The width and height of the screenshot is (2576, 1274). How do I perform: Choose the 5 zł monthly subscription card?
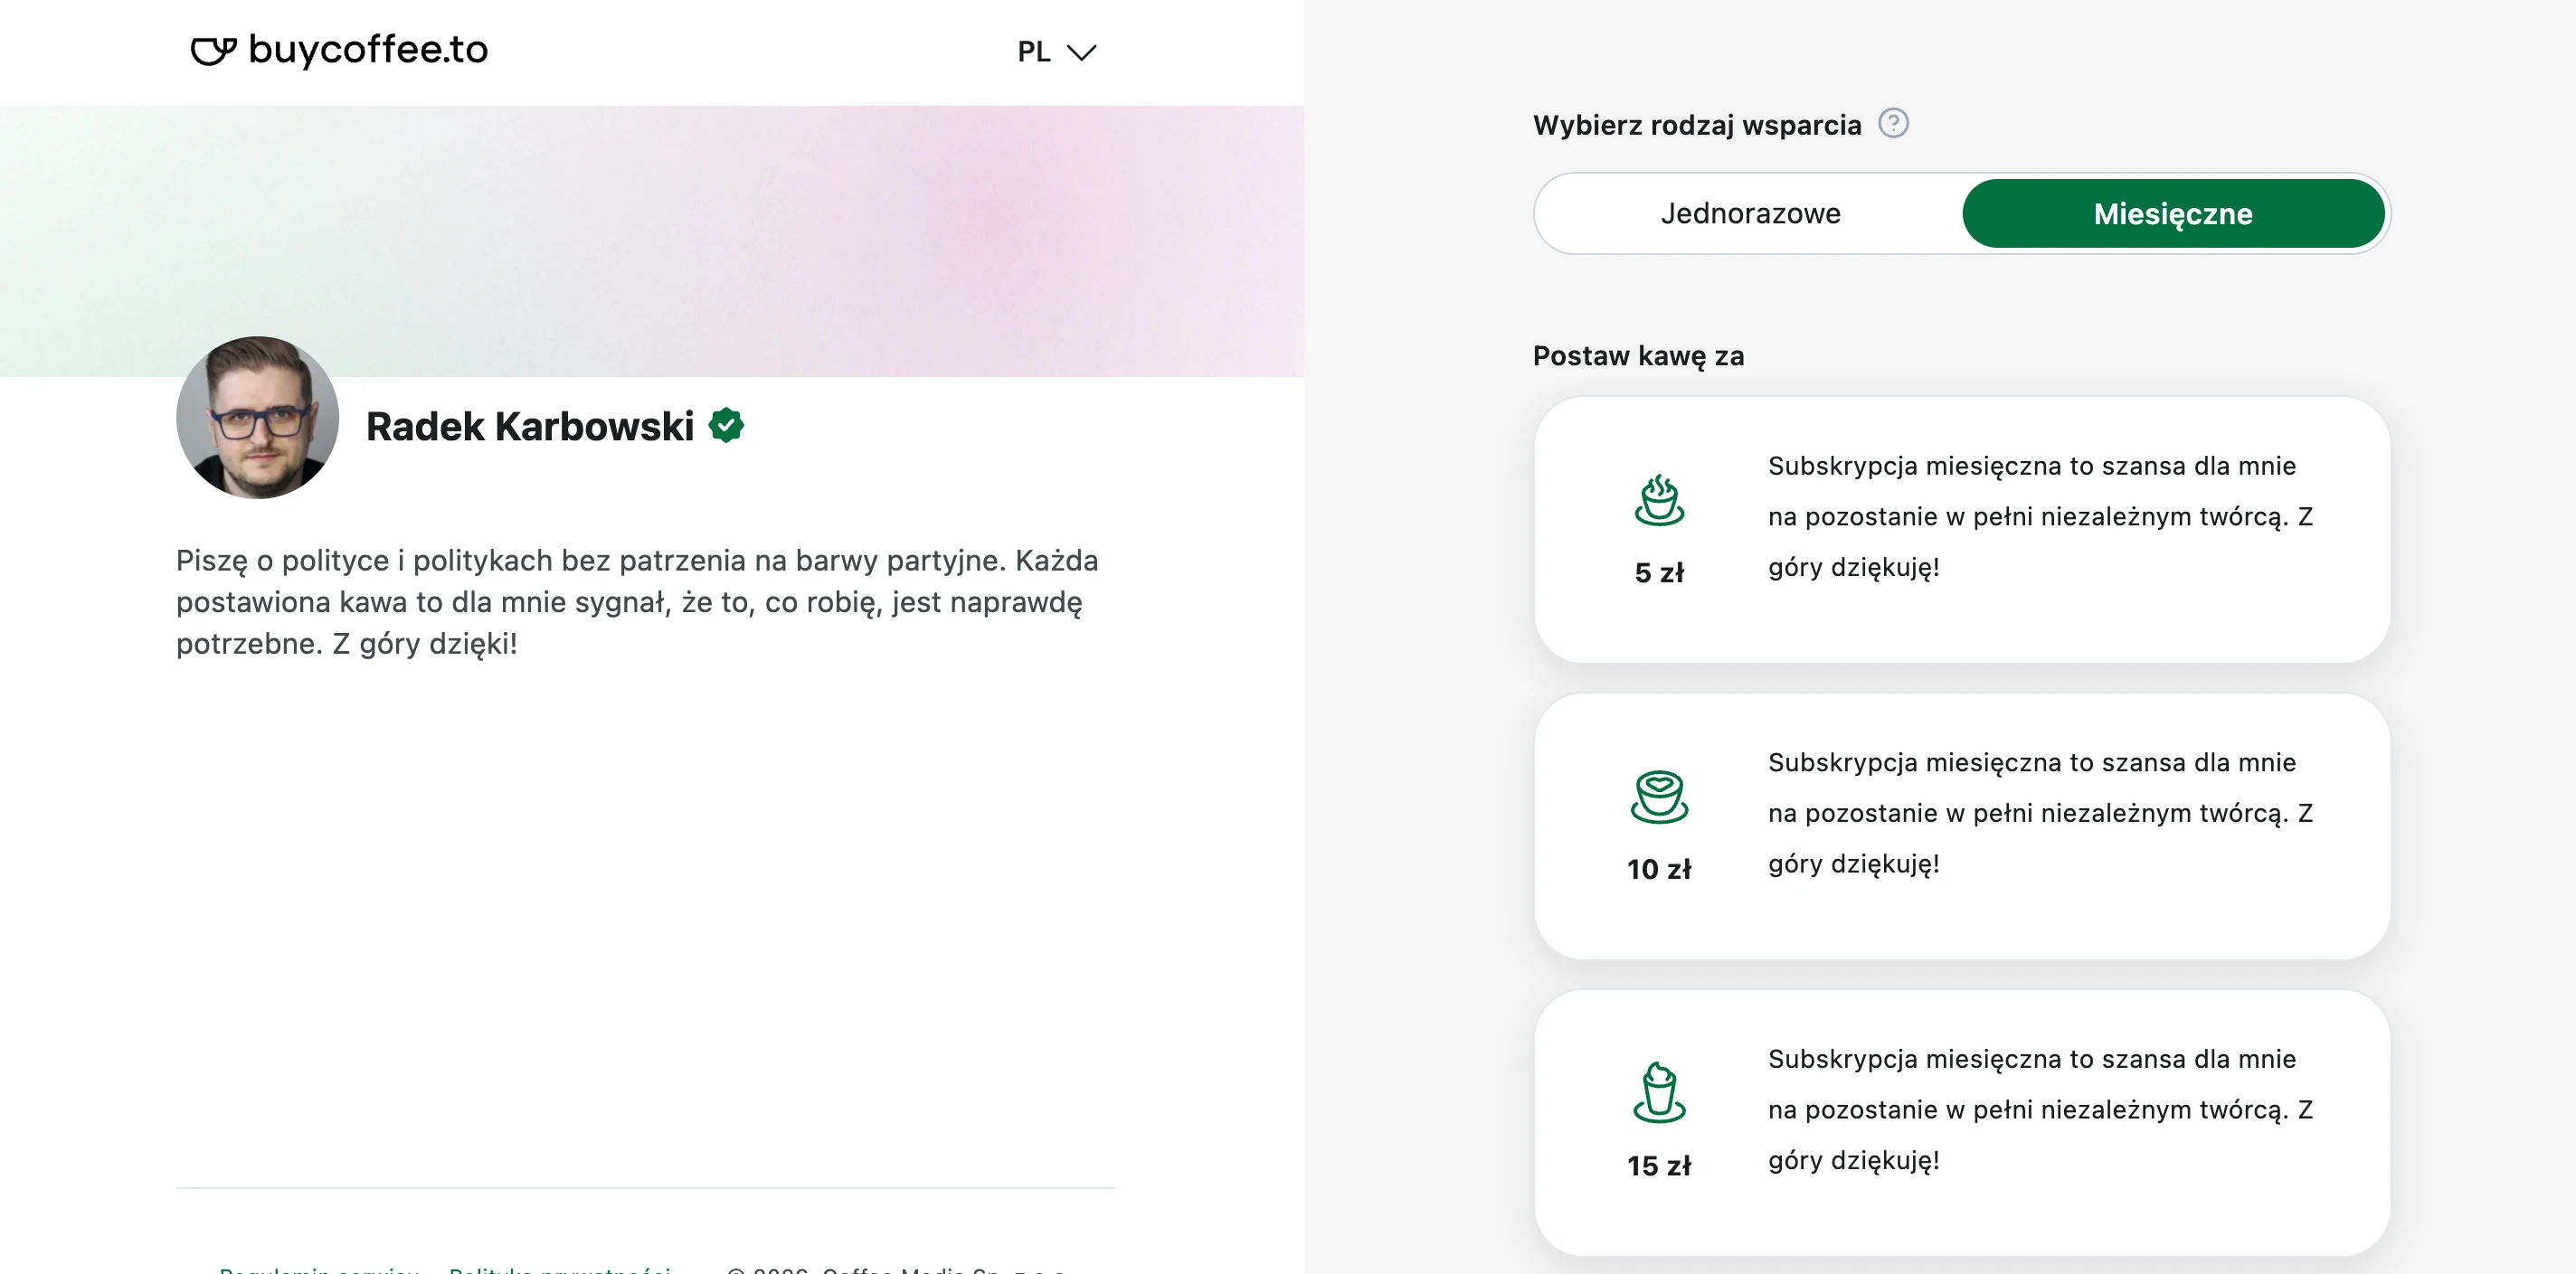click(1962, 529)
